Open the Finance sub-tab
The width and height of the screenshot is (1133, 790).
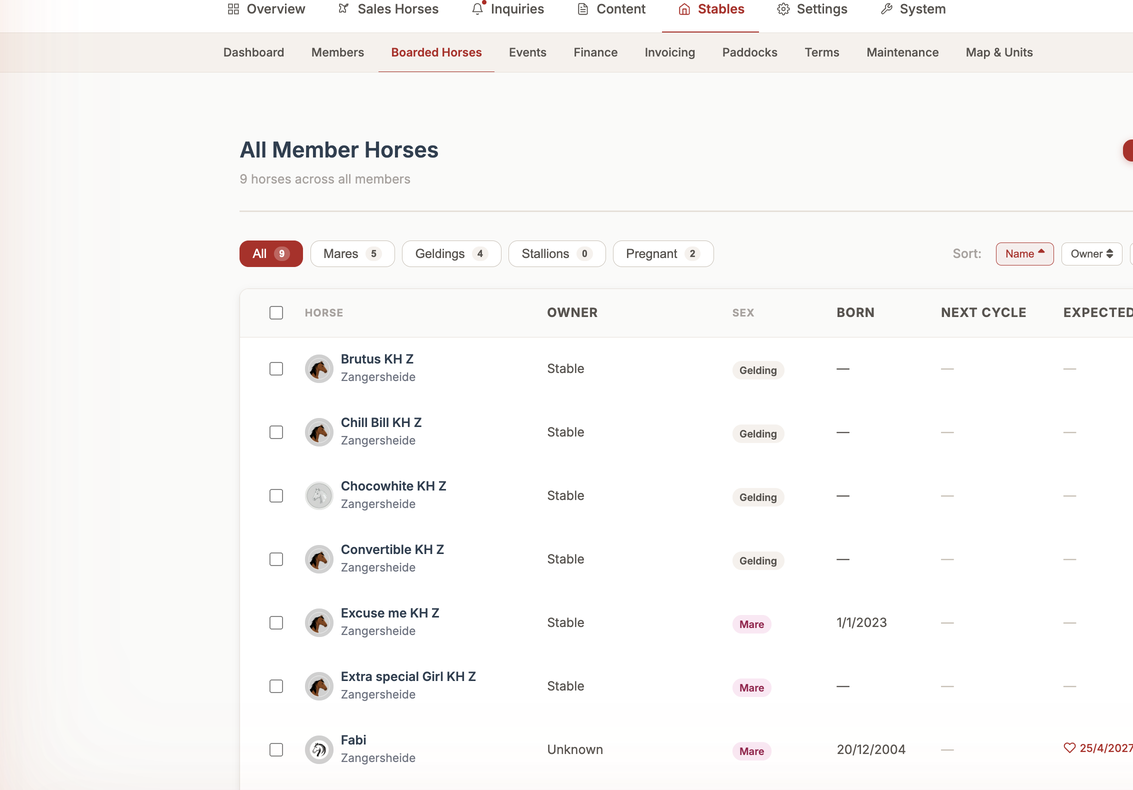click(595, 52)
